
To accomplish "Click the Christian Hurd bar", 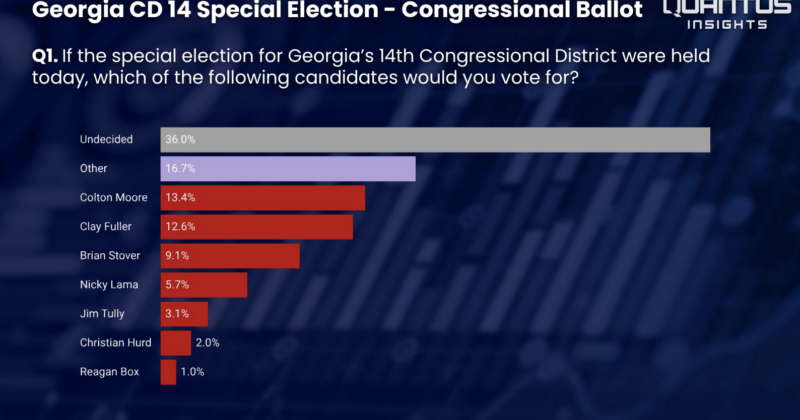I will [176, 343].
